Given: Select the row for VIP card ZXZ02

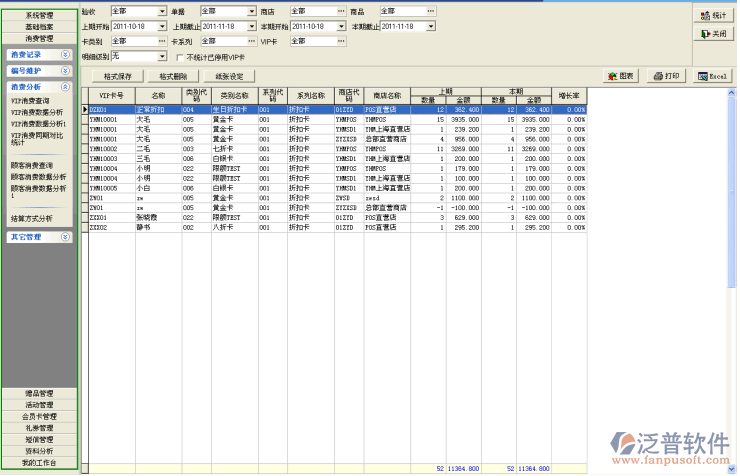Looking at the screenshot, I should [100, 227].
